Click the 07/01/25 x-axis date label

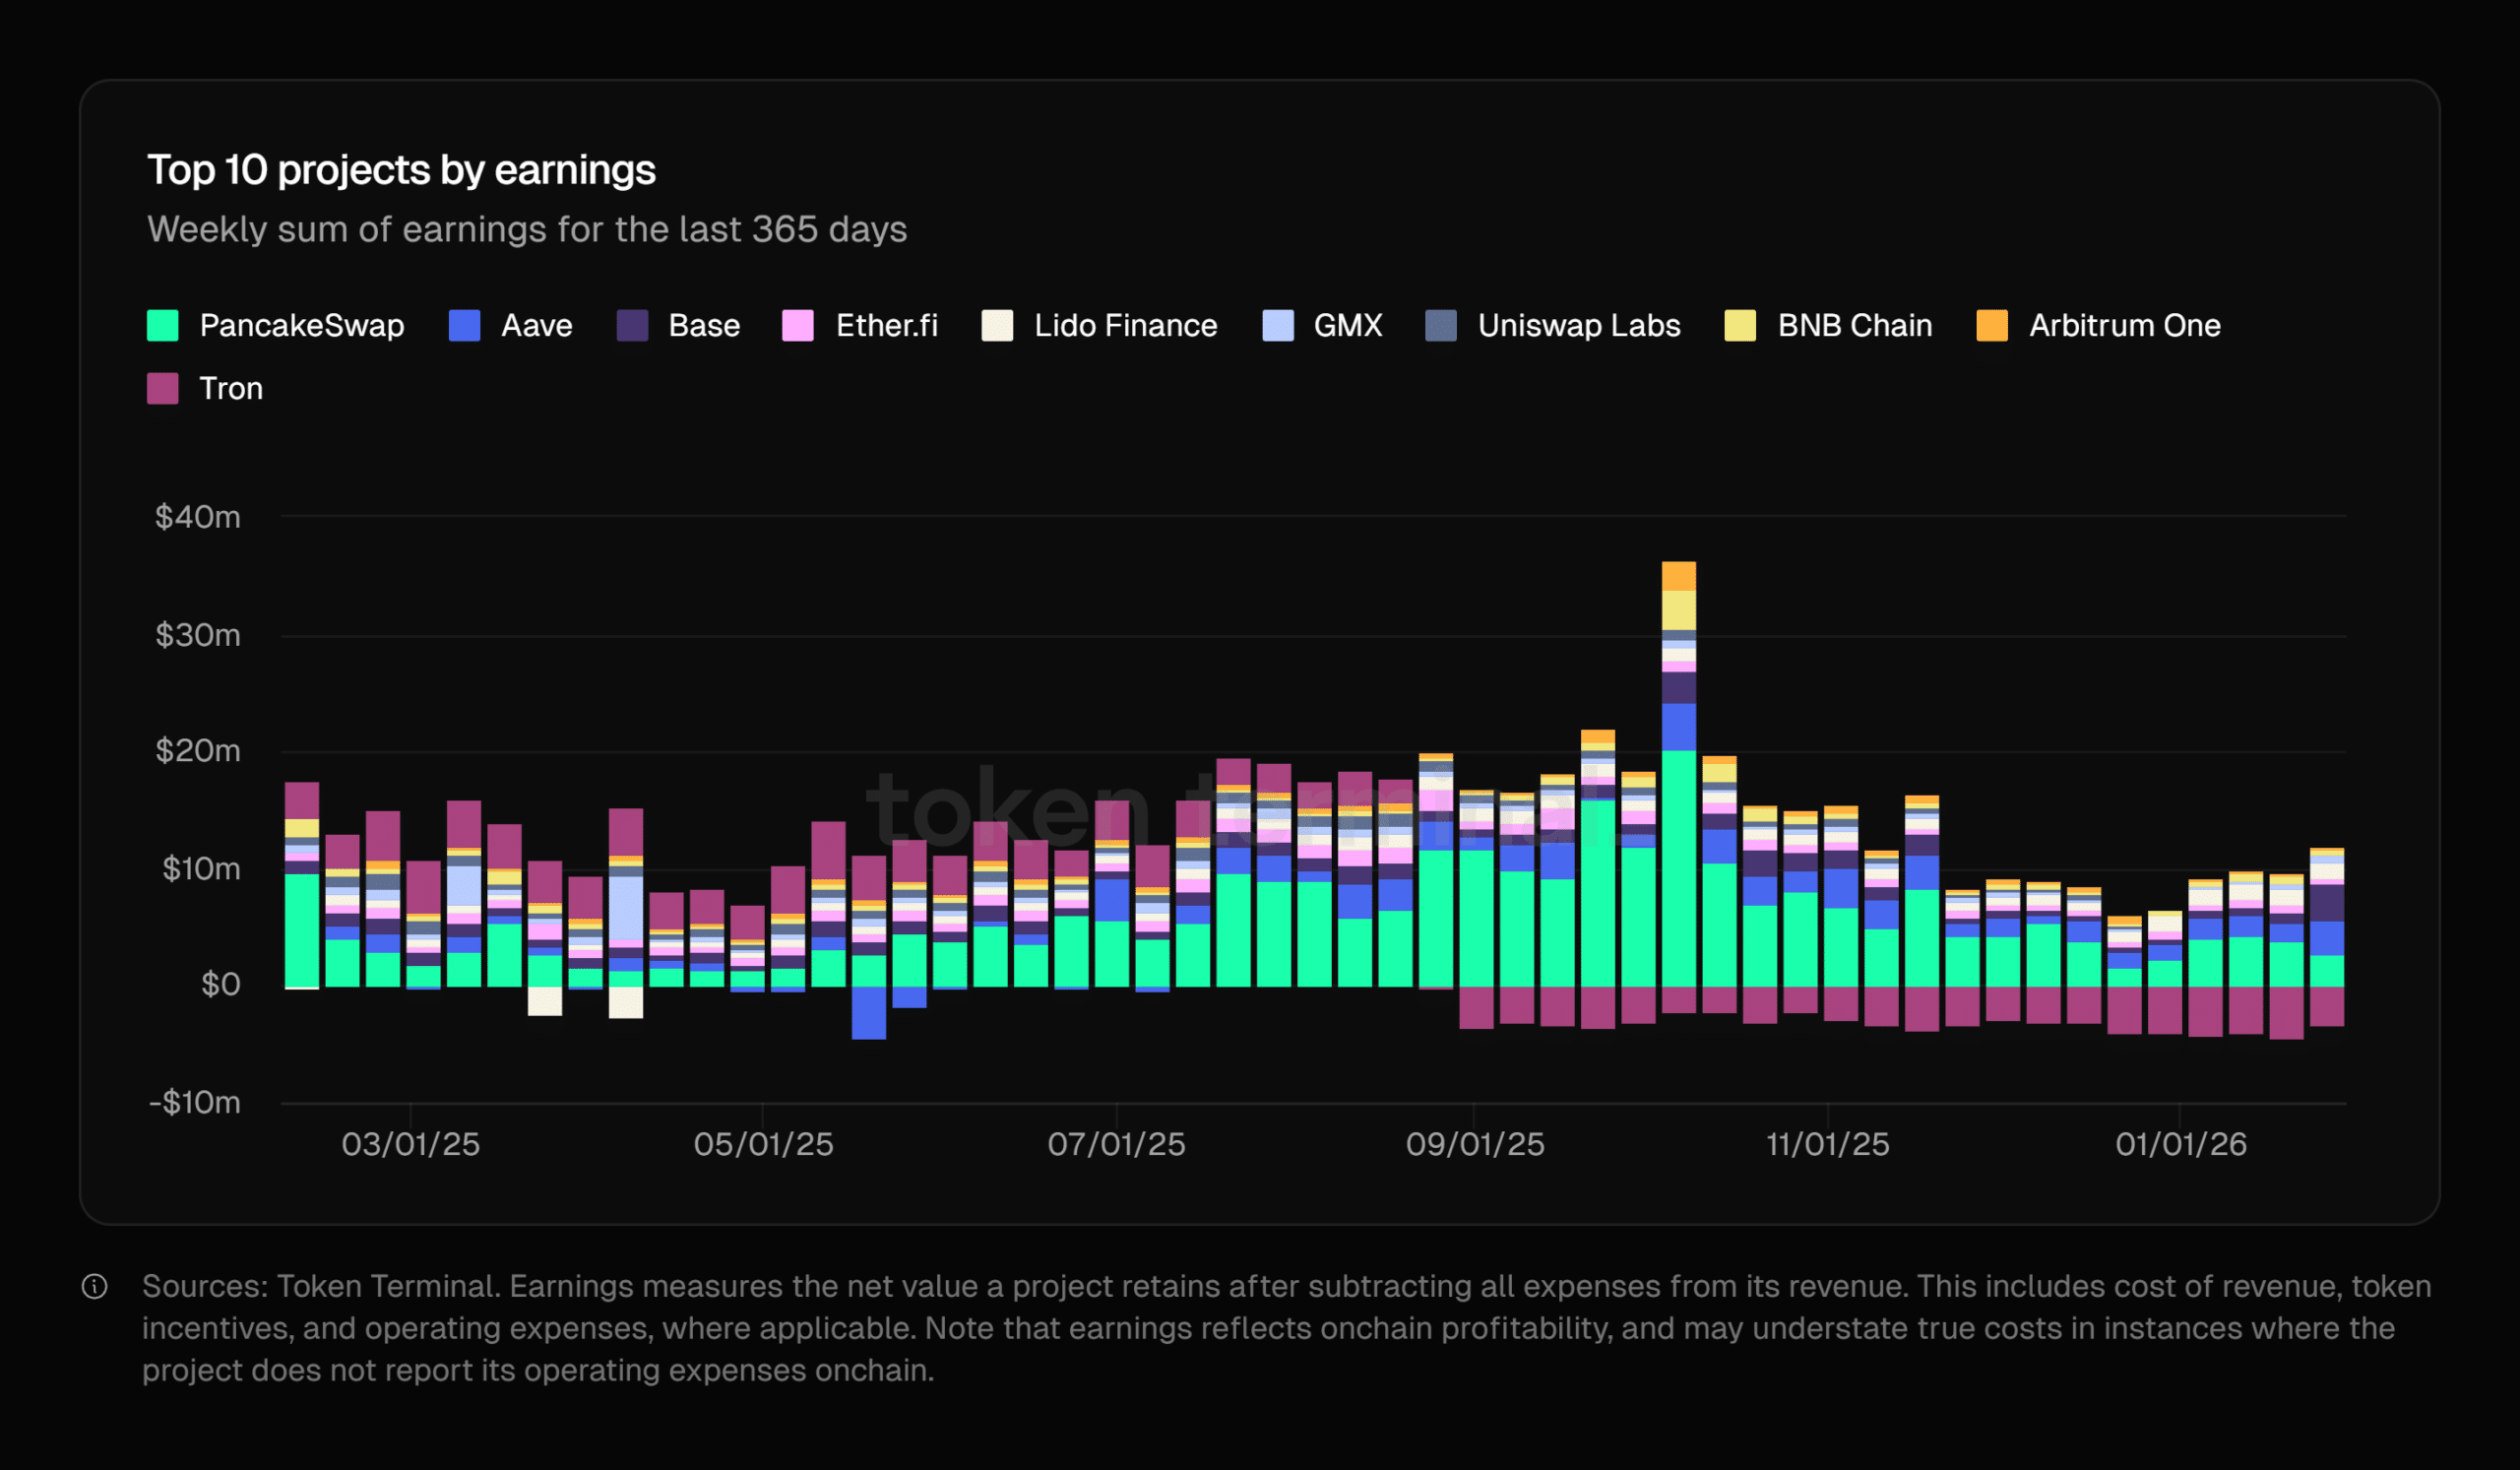pyautogui.click(x=1117, y=1144)
